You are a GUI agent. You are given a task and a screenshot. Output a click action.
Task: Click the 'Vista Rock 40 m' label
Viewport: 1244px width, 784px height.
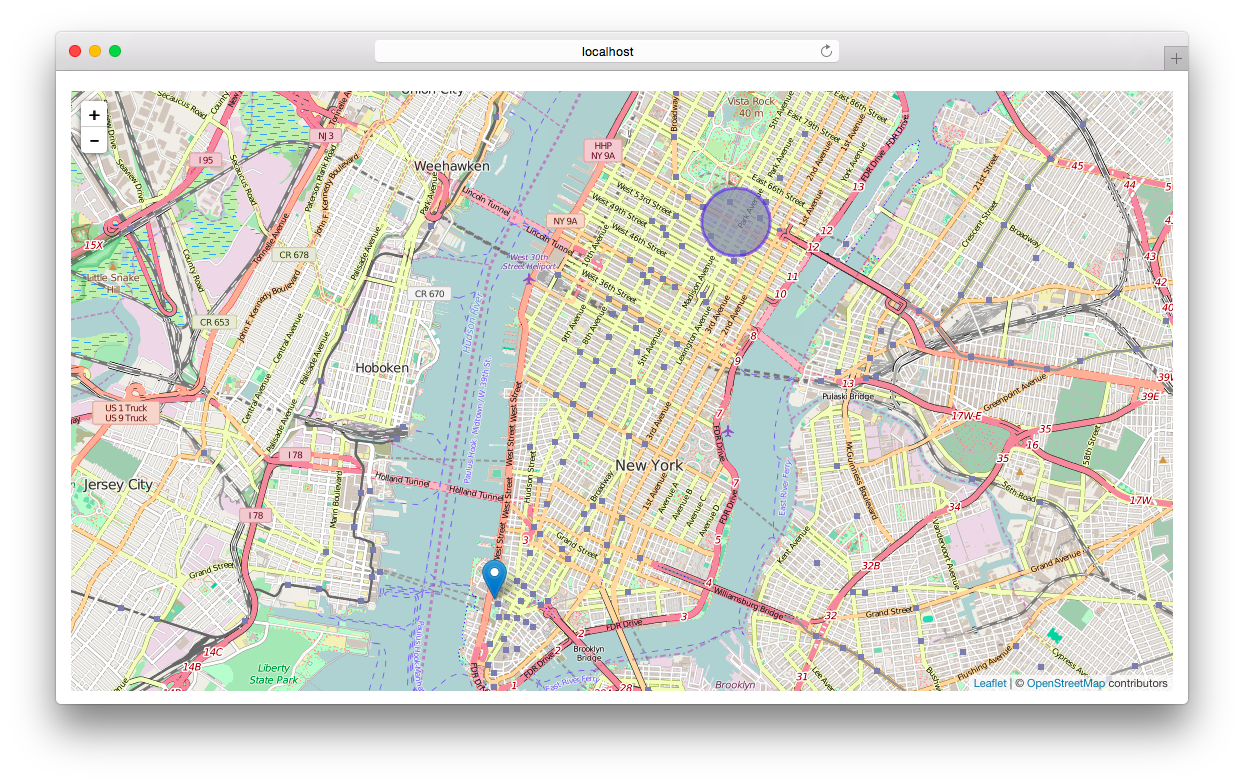click(751, 107)
